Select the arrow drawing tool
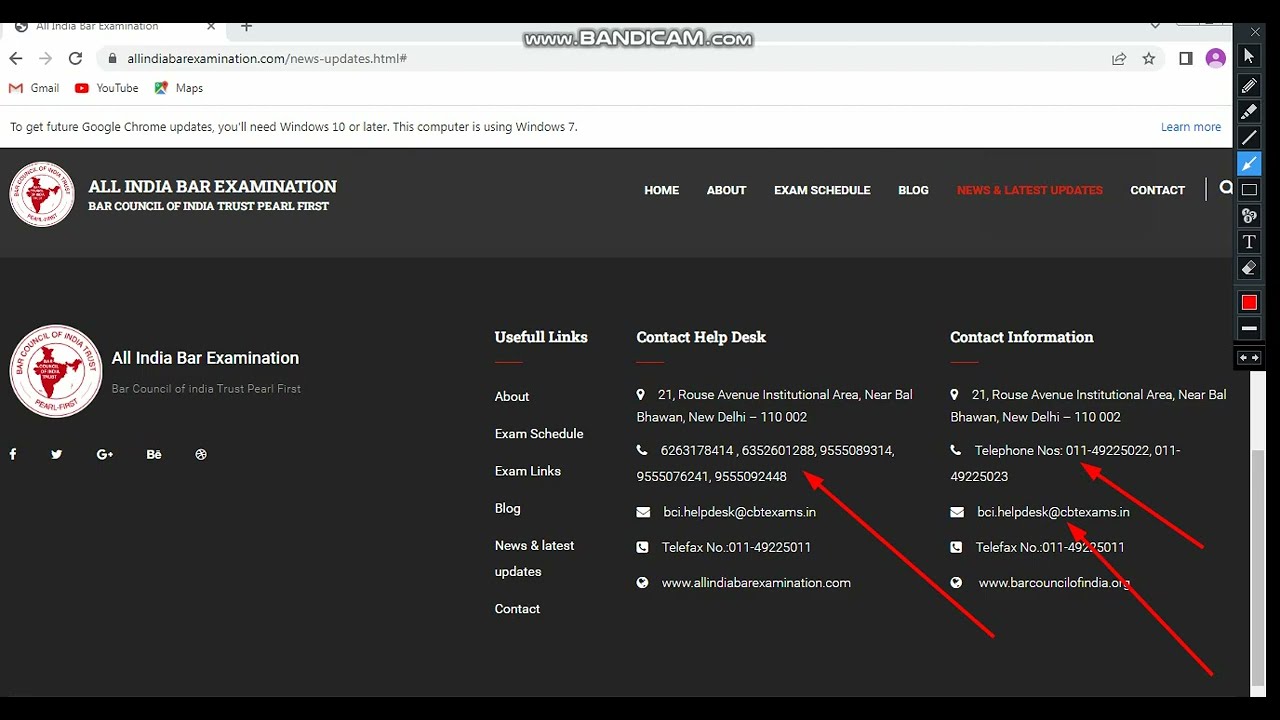1280x720 pixels. pos(1249,163)
